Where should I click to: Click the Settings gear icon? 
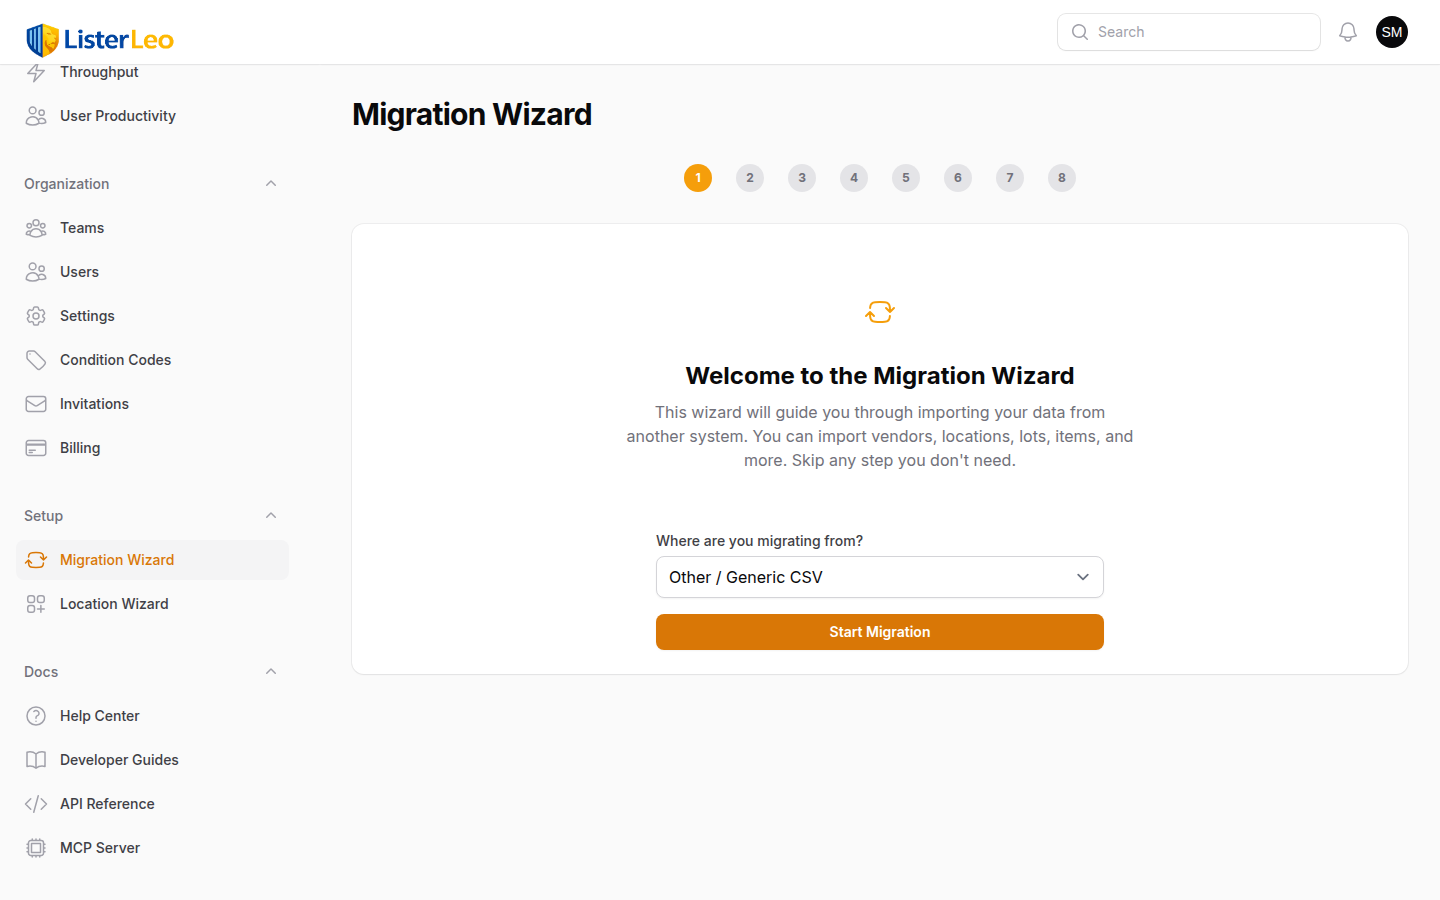[36, 316]
